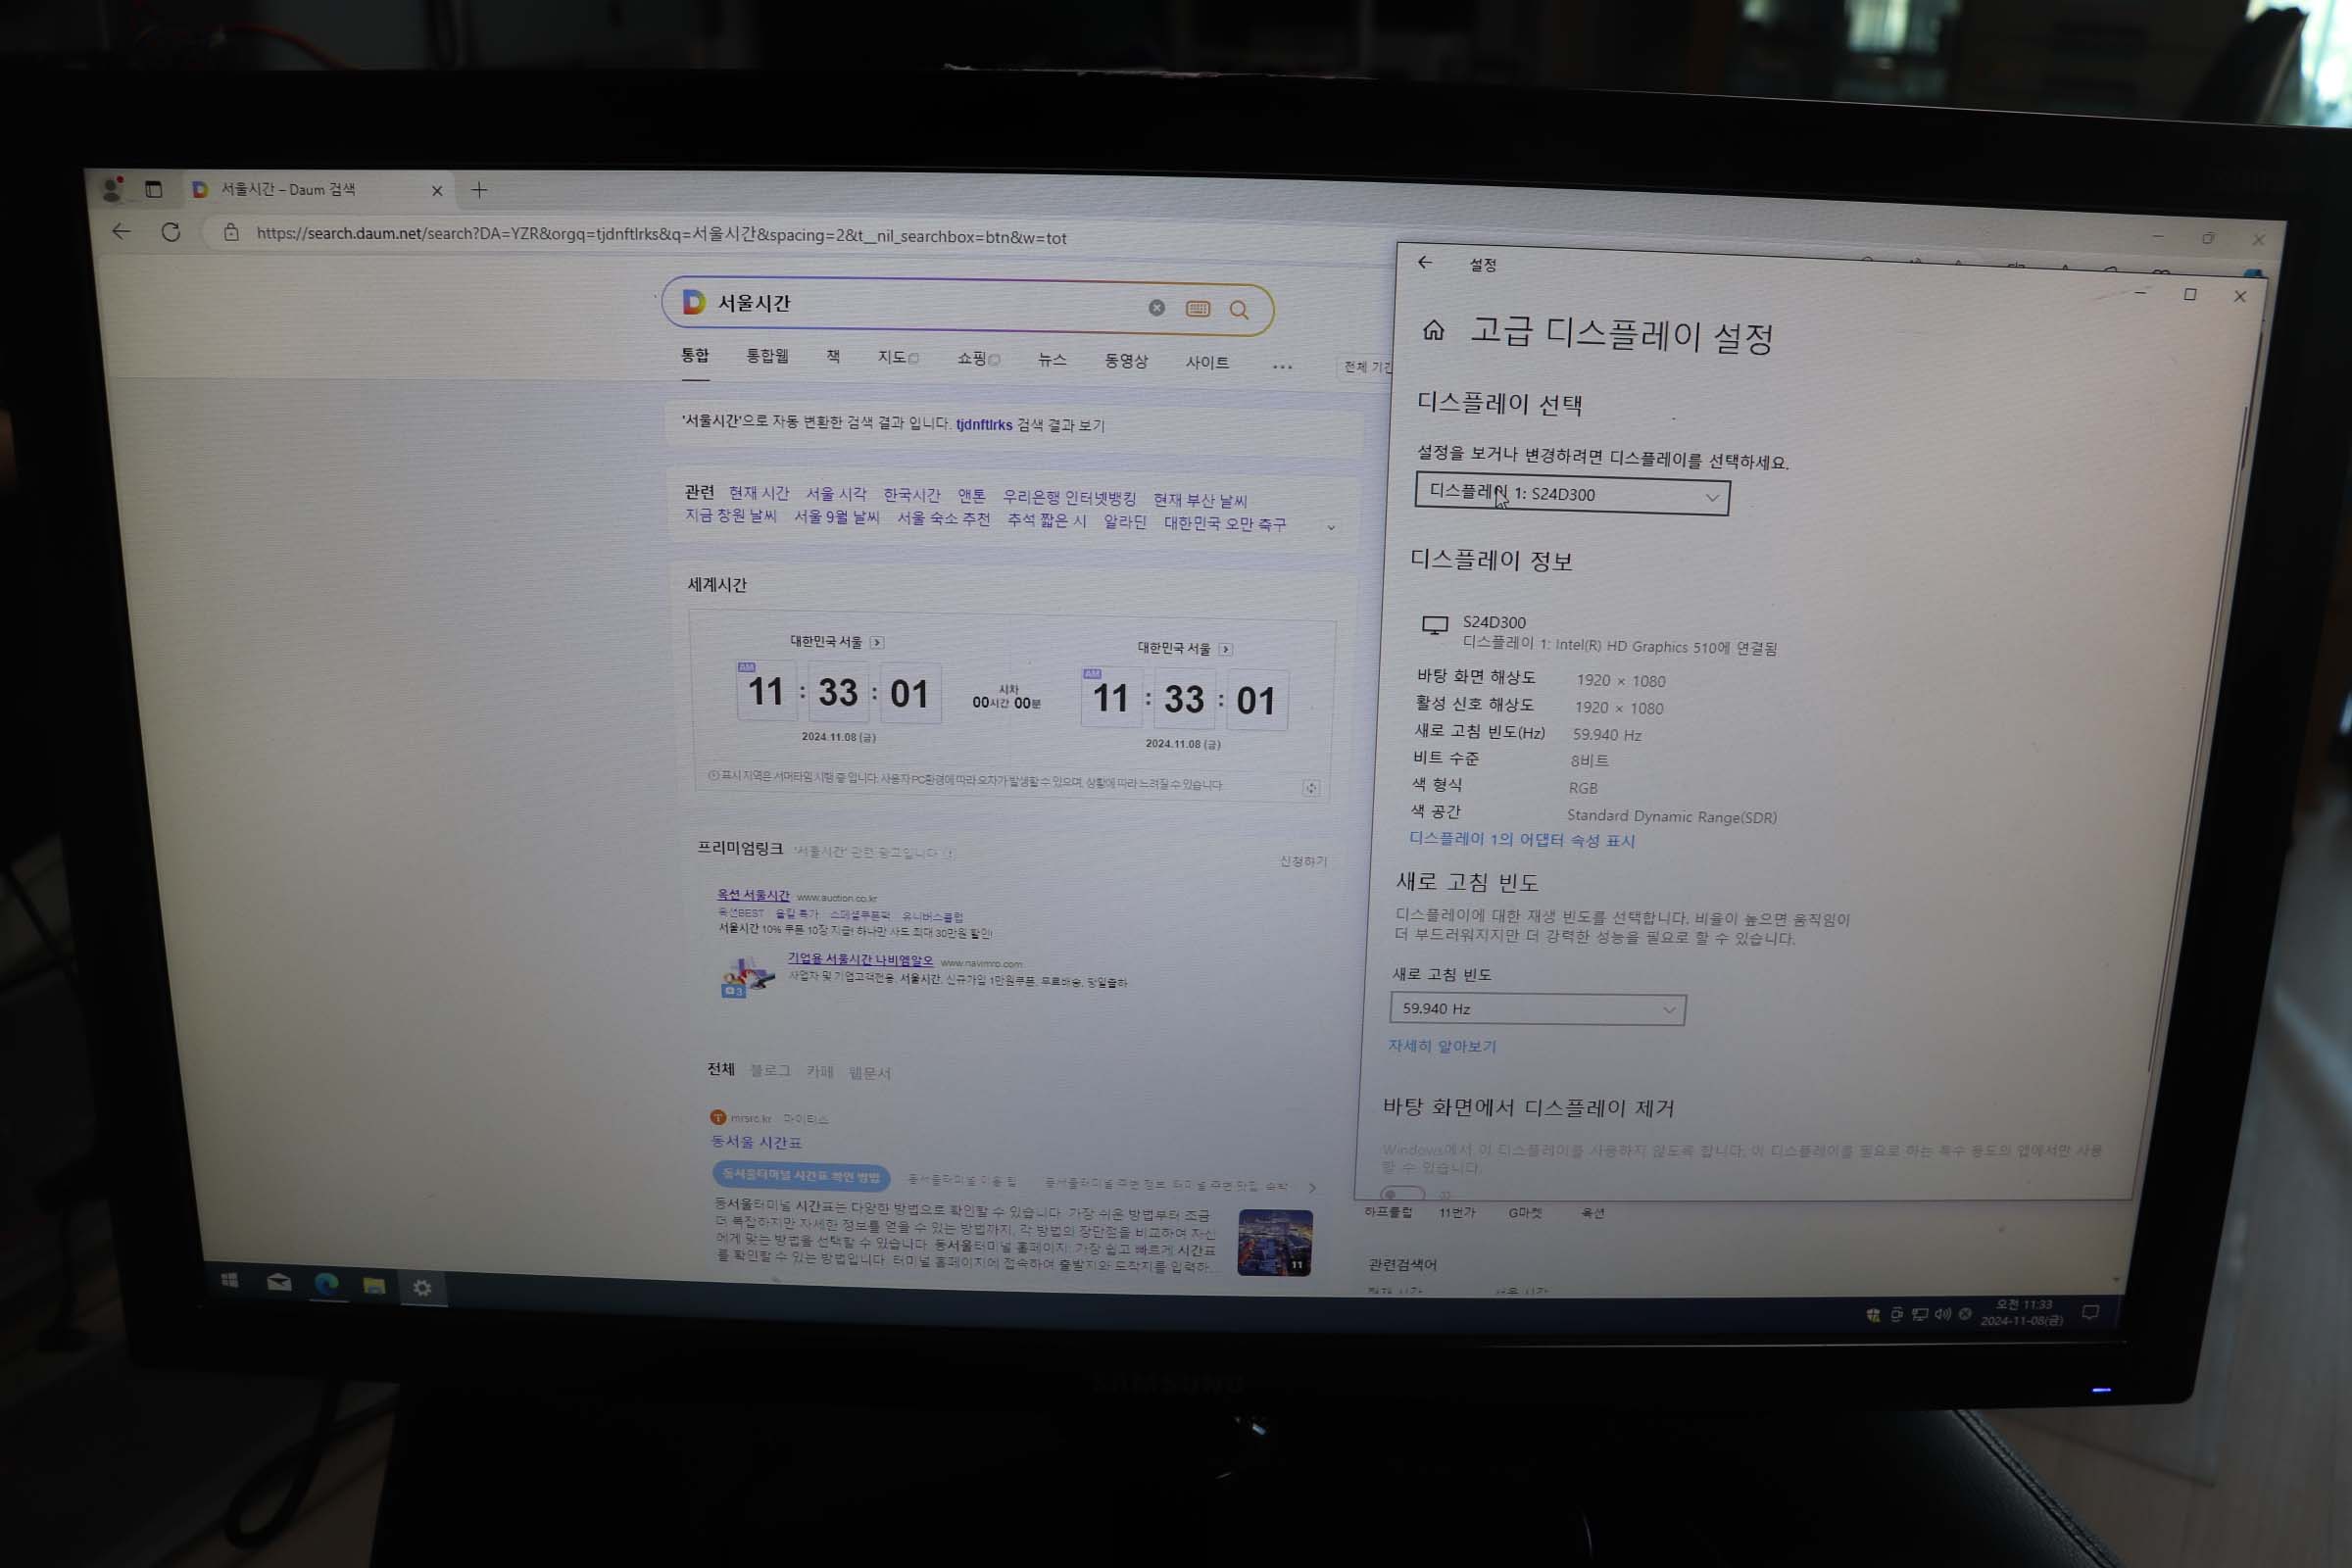Image resolution: width=2352 pixels, height=1568 pixels.
Task: Open the Windows Start menu
Action: click(x=229, y=1280)
